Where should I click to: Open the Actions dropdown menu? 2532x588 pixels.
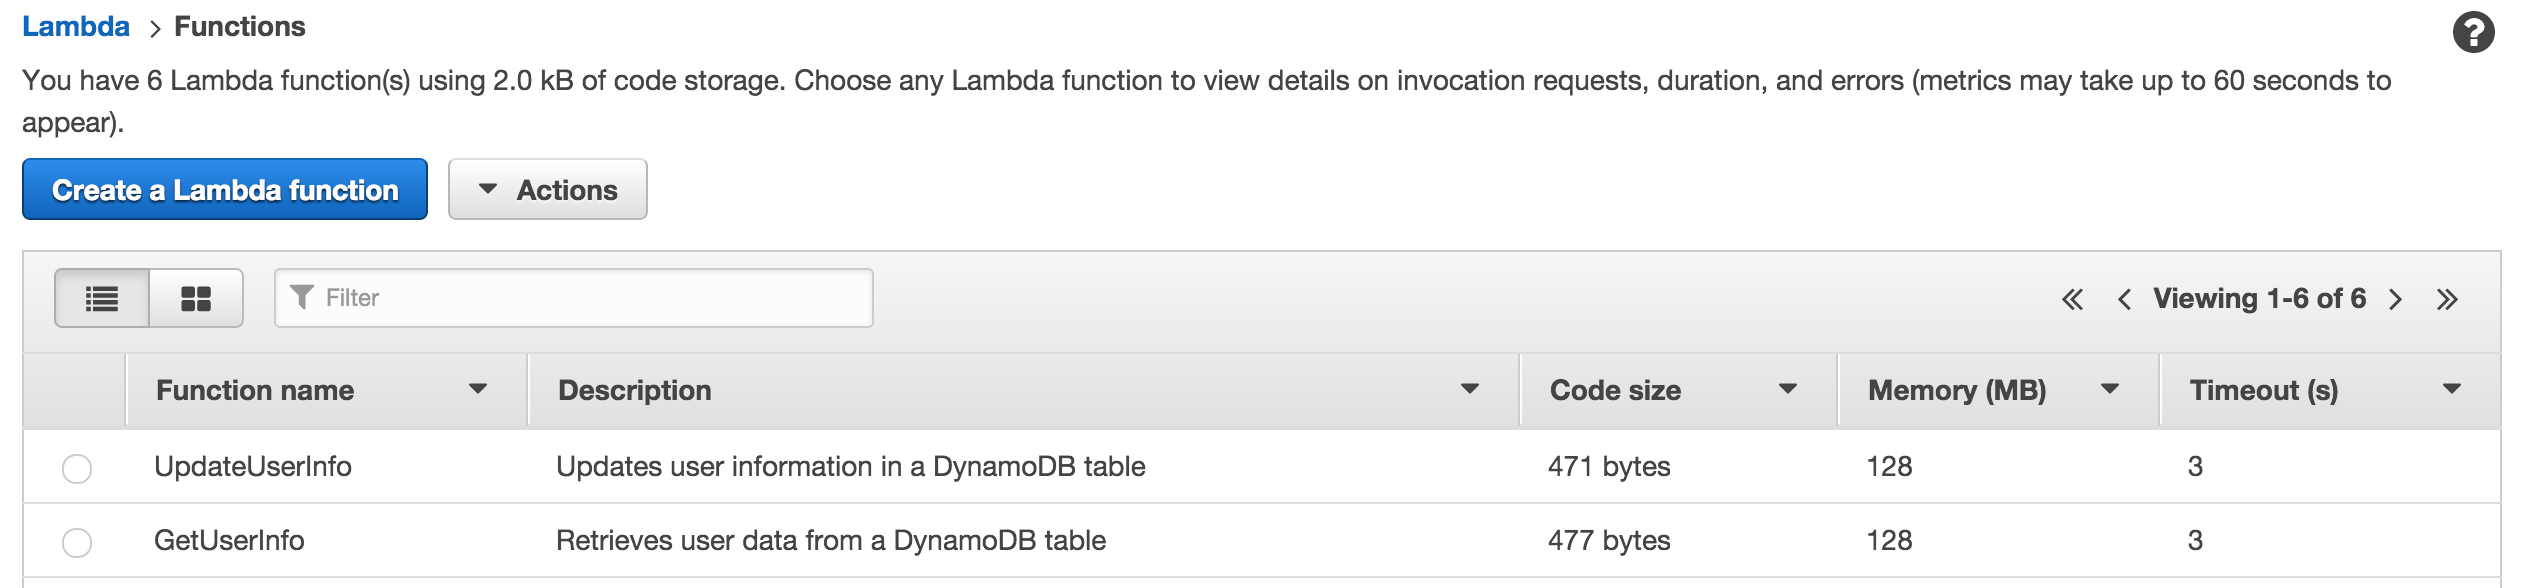[548, 189]
